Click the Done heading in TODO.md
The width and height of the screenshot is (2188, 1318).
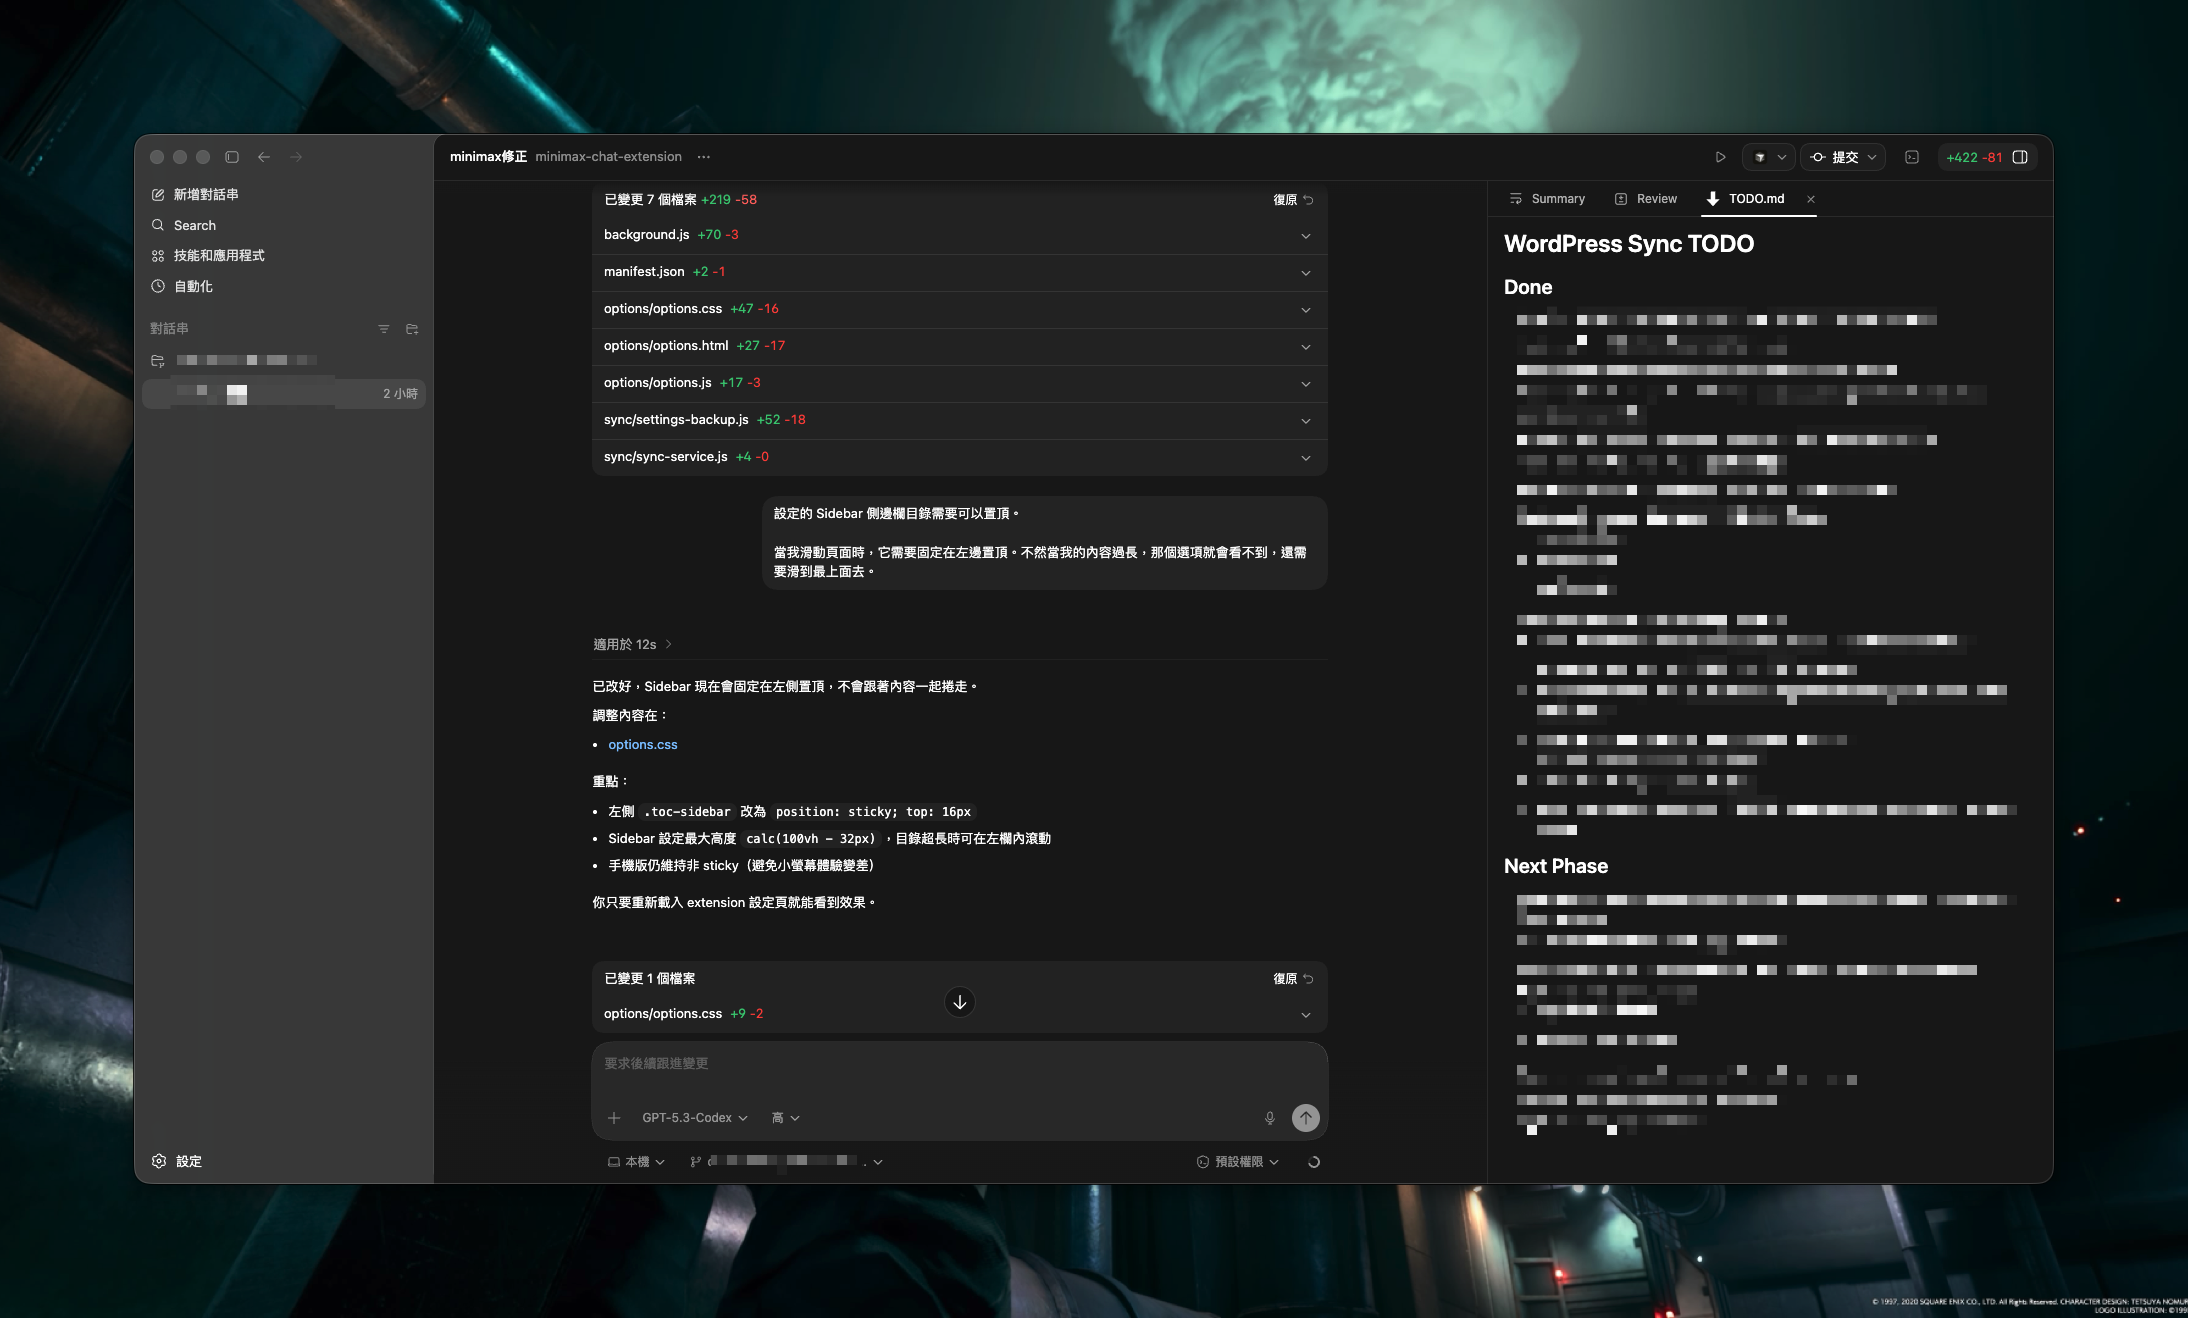point(1528,288)
